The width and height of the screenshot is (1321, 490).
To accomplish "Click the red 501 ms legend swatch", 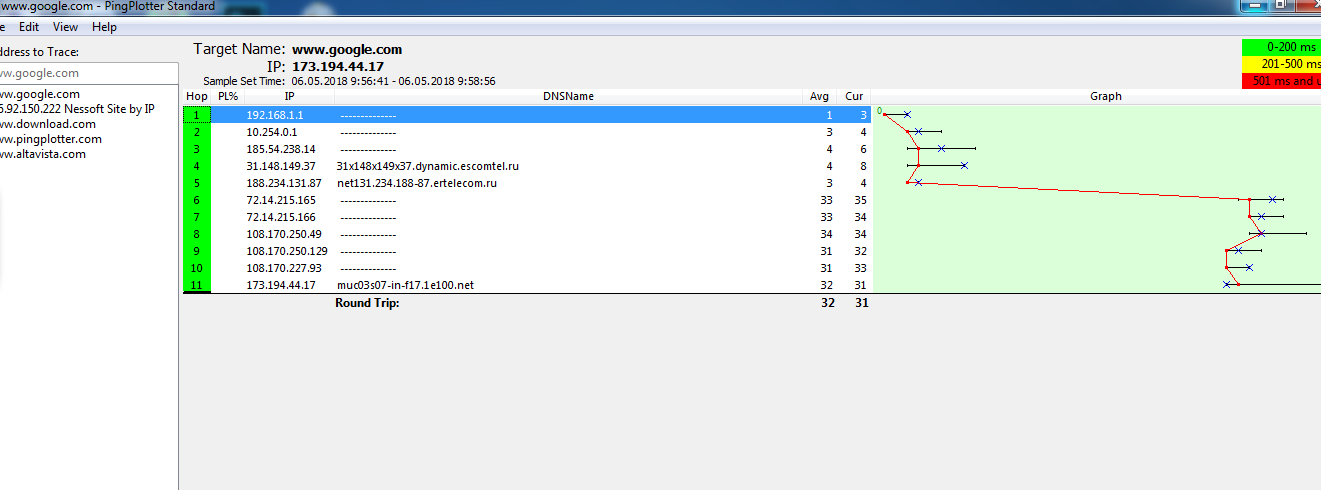I will 1280,81.
